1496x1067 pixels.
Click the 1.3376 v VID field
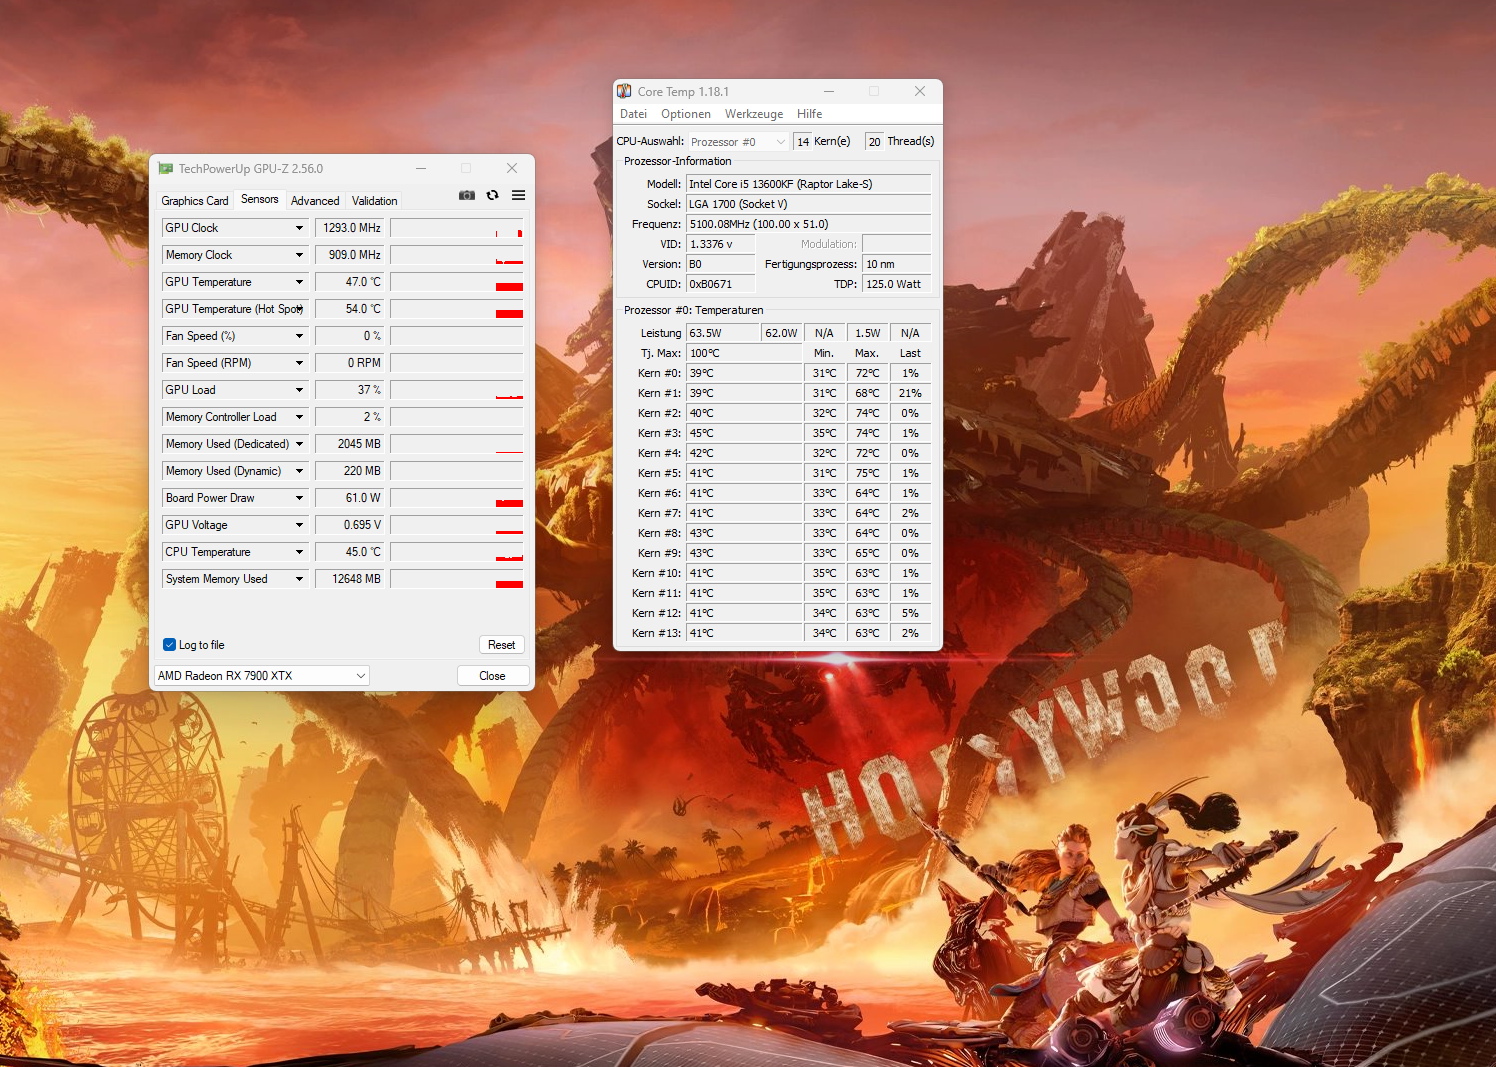pos(721,244)
